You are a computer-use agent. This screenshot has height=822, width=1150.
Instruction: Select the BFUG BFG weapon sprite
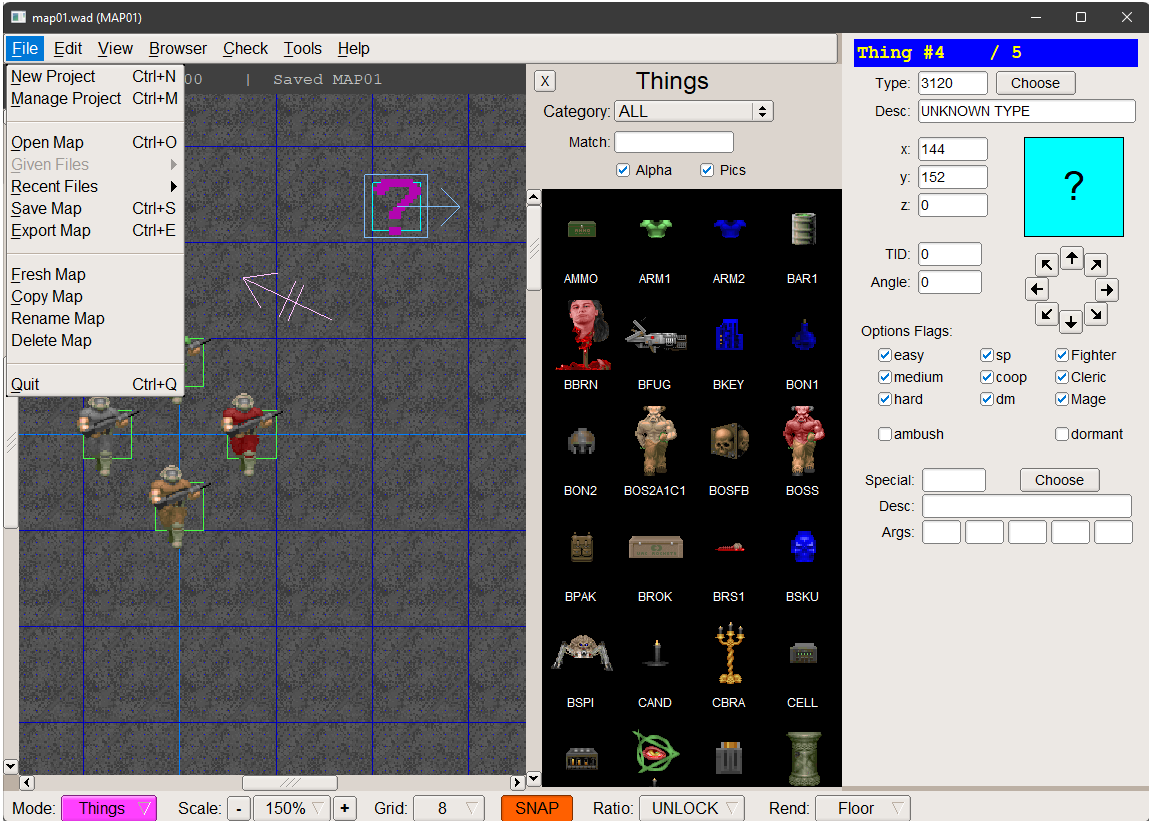pyautogui.click(x=655, y=337)
